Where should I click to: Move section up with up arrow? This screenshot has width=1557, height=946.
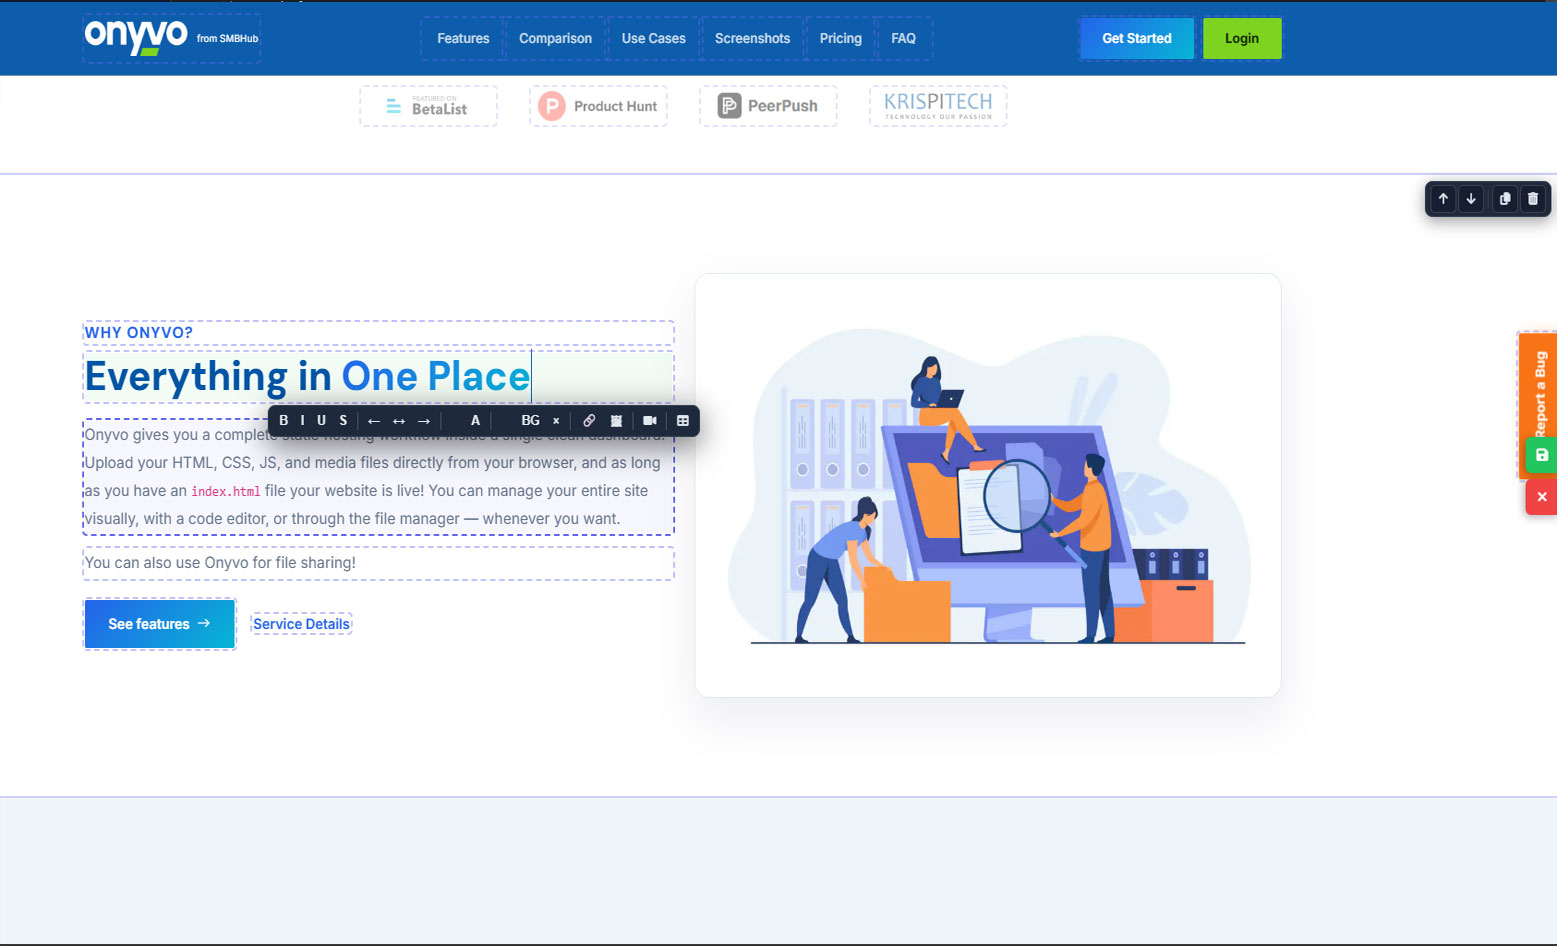[1443, 199]
